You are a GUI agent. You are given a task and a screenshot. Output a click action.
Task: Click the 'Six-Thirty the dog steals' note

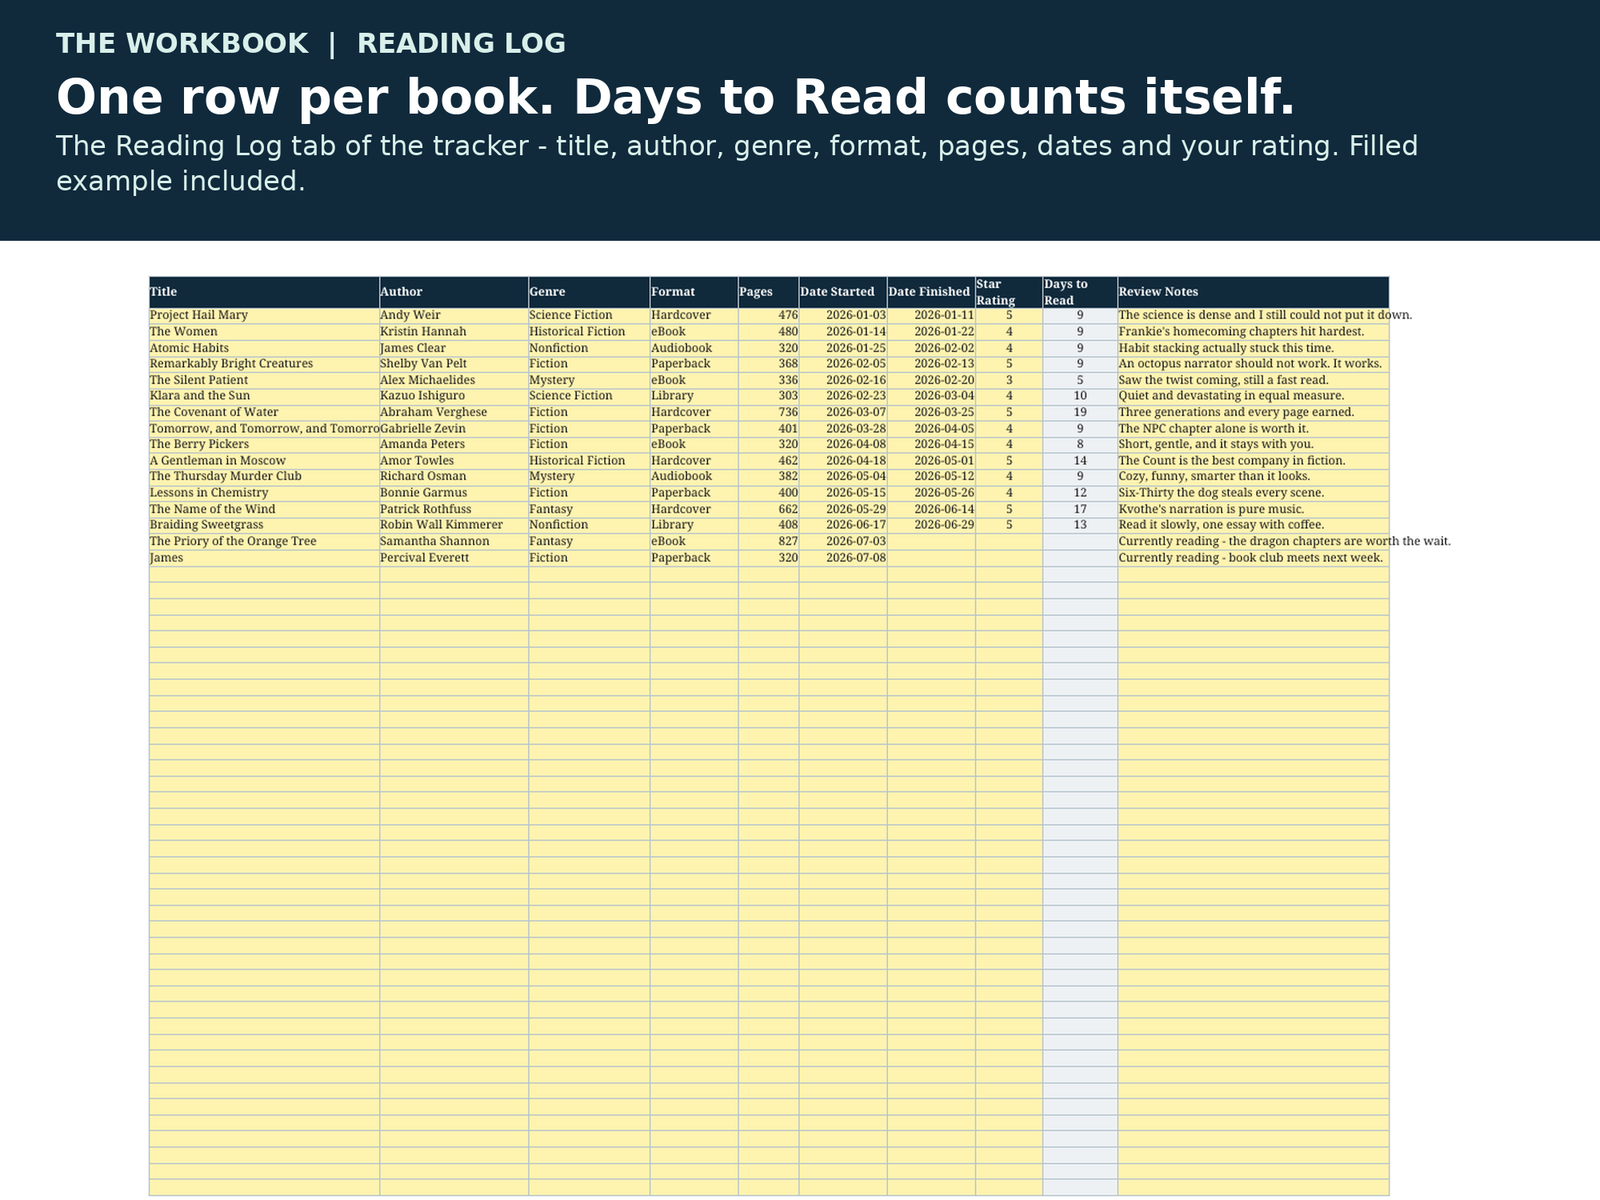pos(1253,493)
